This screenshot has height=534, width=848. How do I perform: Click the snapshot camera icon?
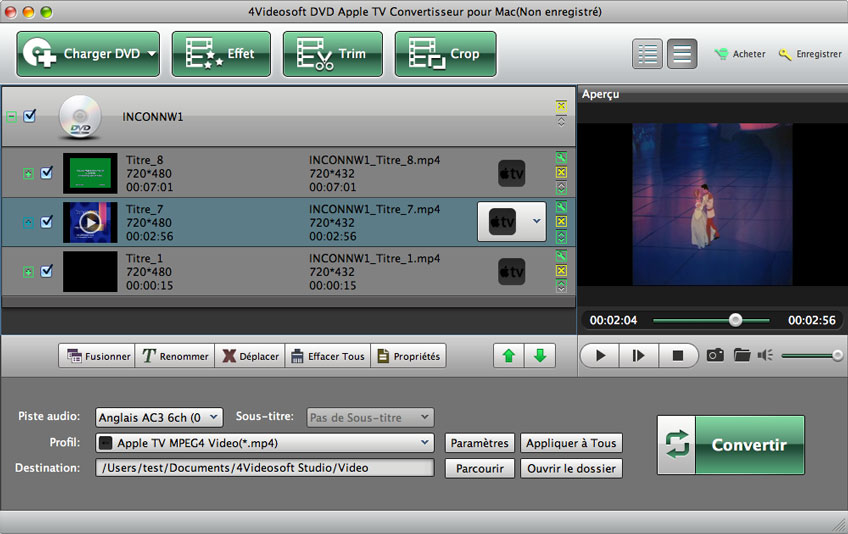[x=715, y=355]
